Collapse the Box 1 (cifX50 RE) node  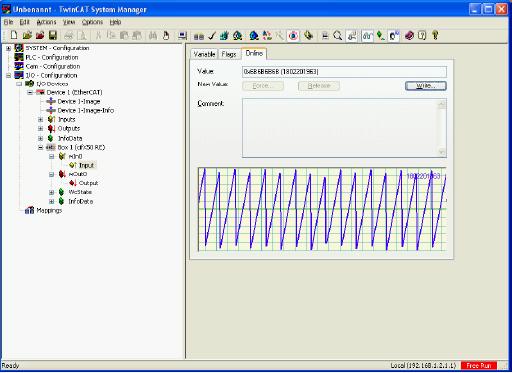[x=41, y=147]
